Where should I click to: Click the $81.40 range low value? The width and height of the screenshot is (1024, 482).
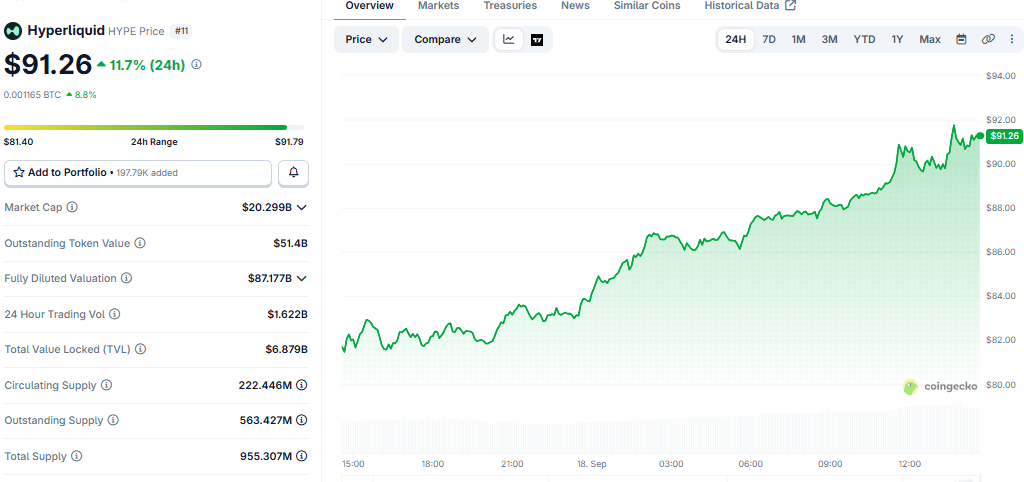[x=17, y=142]
